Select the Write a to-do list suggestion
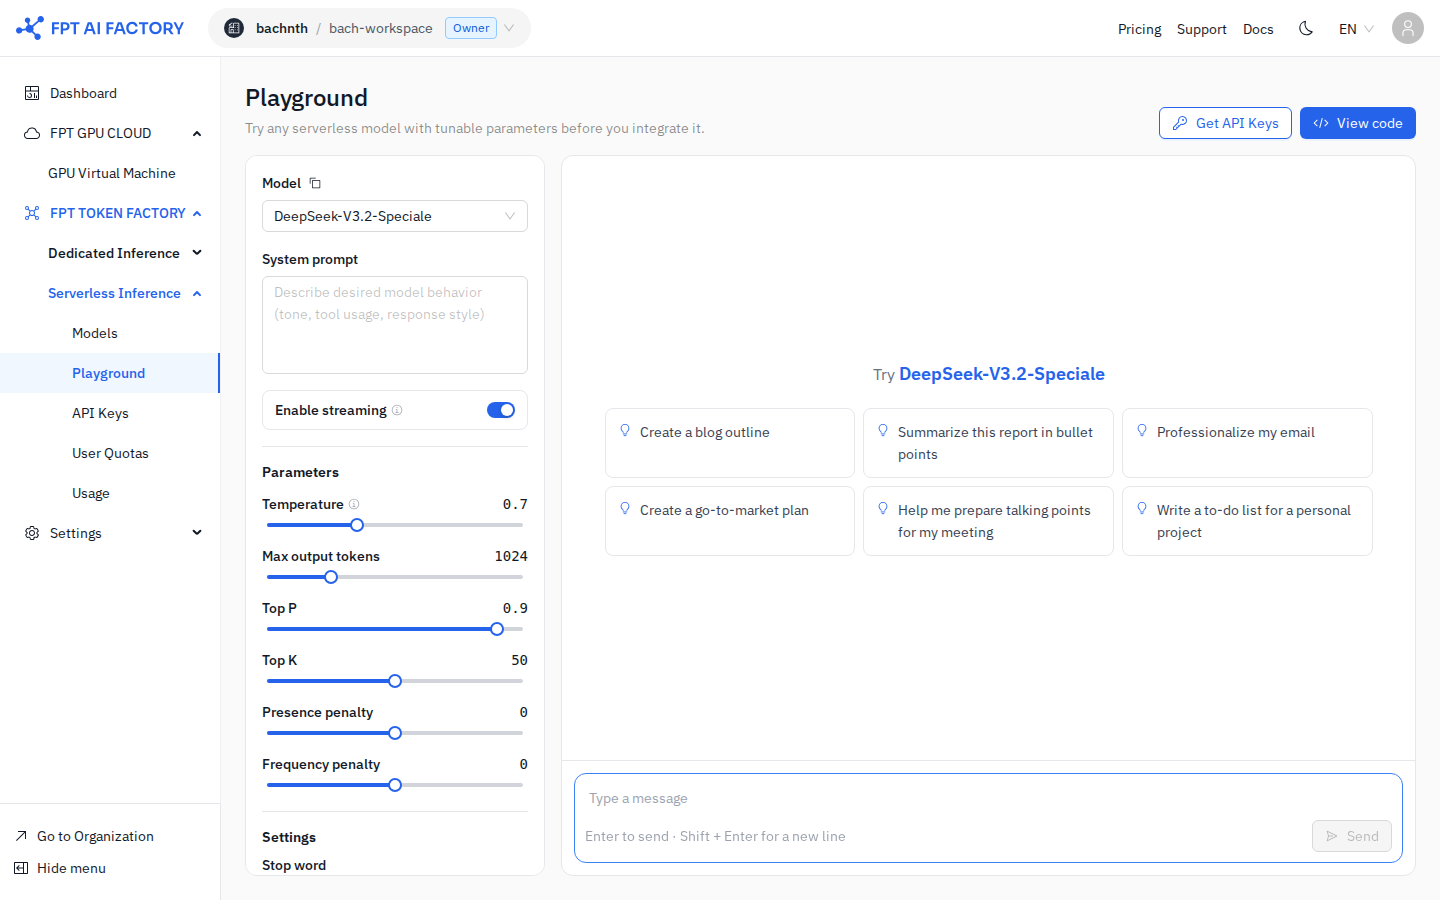The width and height of the screenshot is (1440, 900). pyautogui.click(x=1247, y=521)
